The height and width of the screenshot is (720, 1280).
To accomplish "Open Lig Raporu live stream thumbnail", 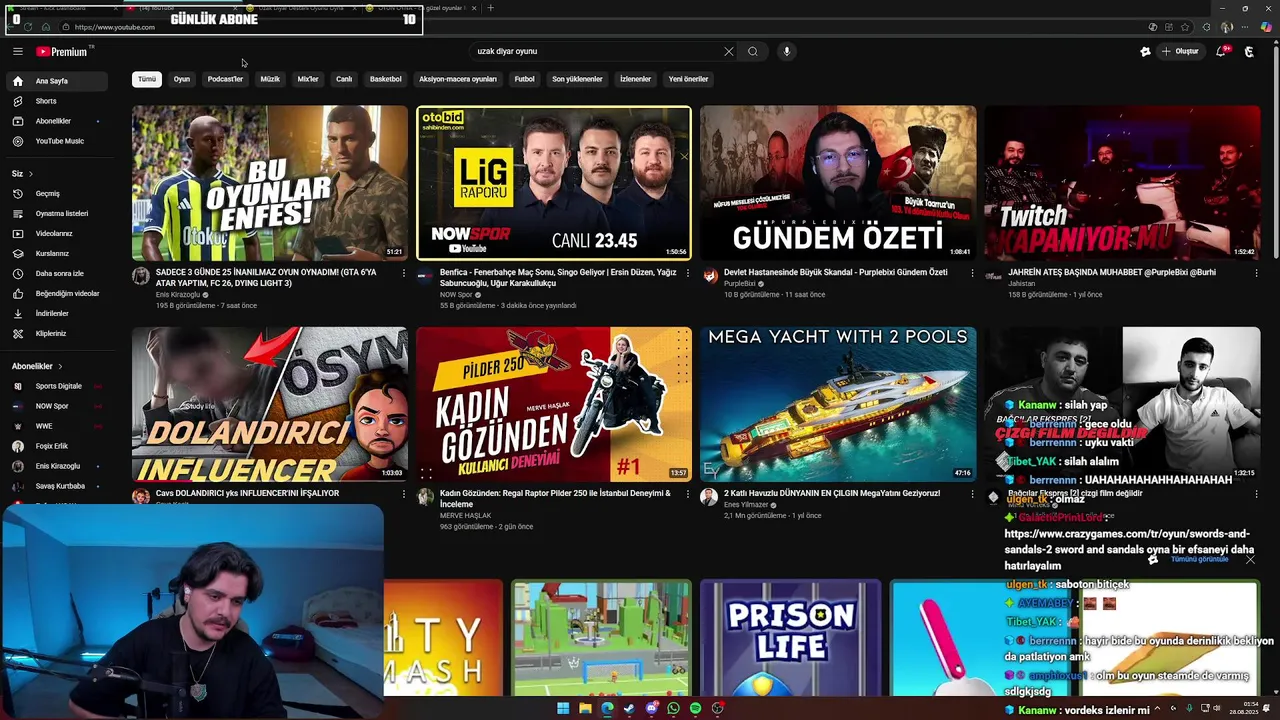I will click(x=554, y=183).
